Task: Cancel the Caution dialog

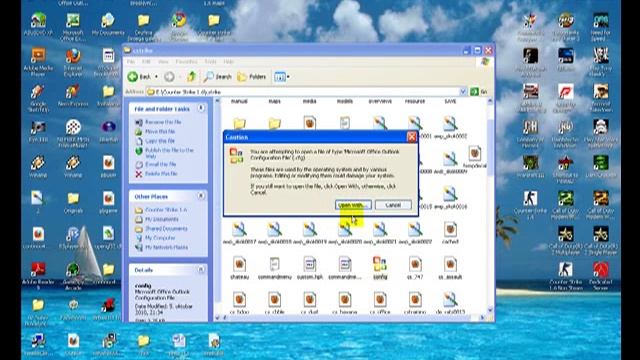Action: [x=393, y=205]
